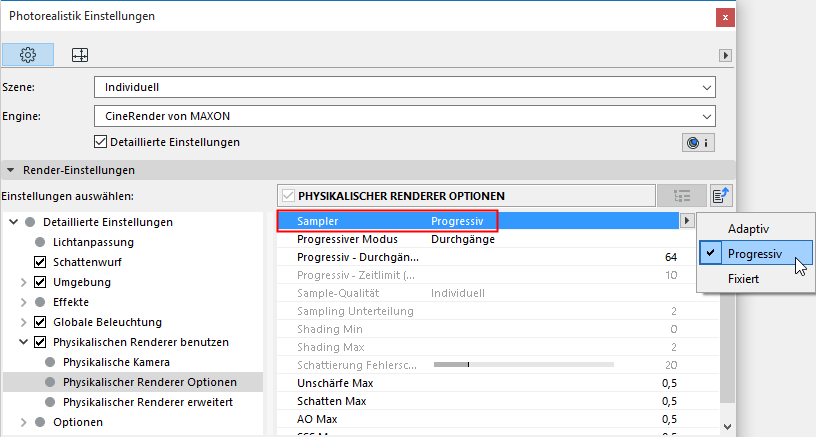This screenshot has width=816, height=437.
Task: Toggle Detaillierte Einstellungen checkbox
Action: tap(100, 142)
